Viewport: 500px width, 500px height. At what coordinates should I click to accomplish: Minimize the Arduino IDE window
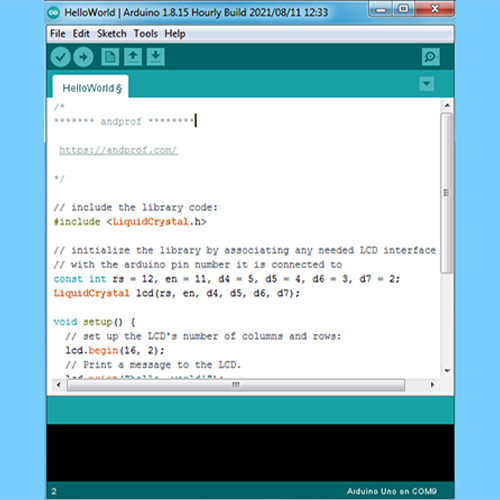click(381, 9)
